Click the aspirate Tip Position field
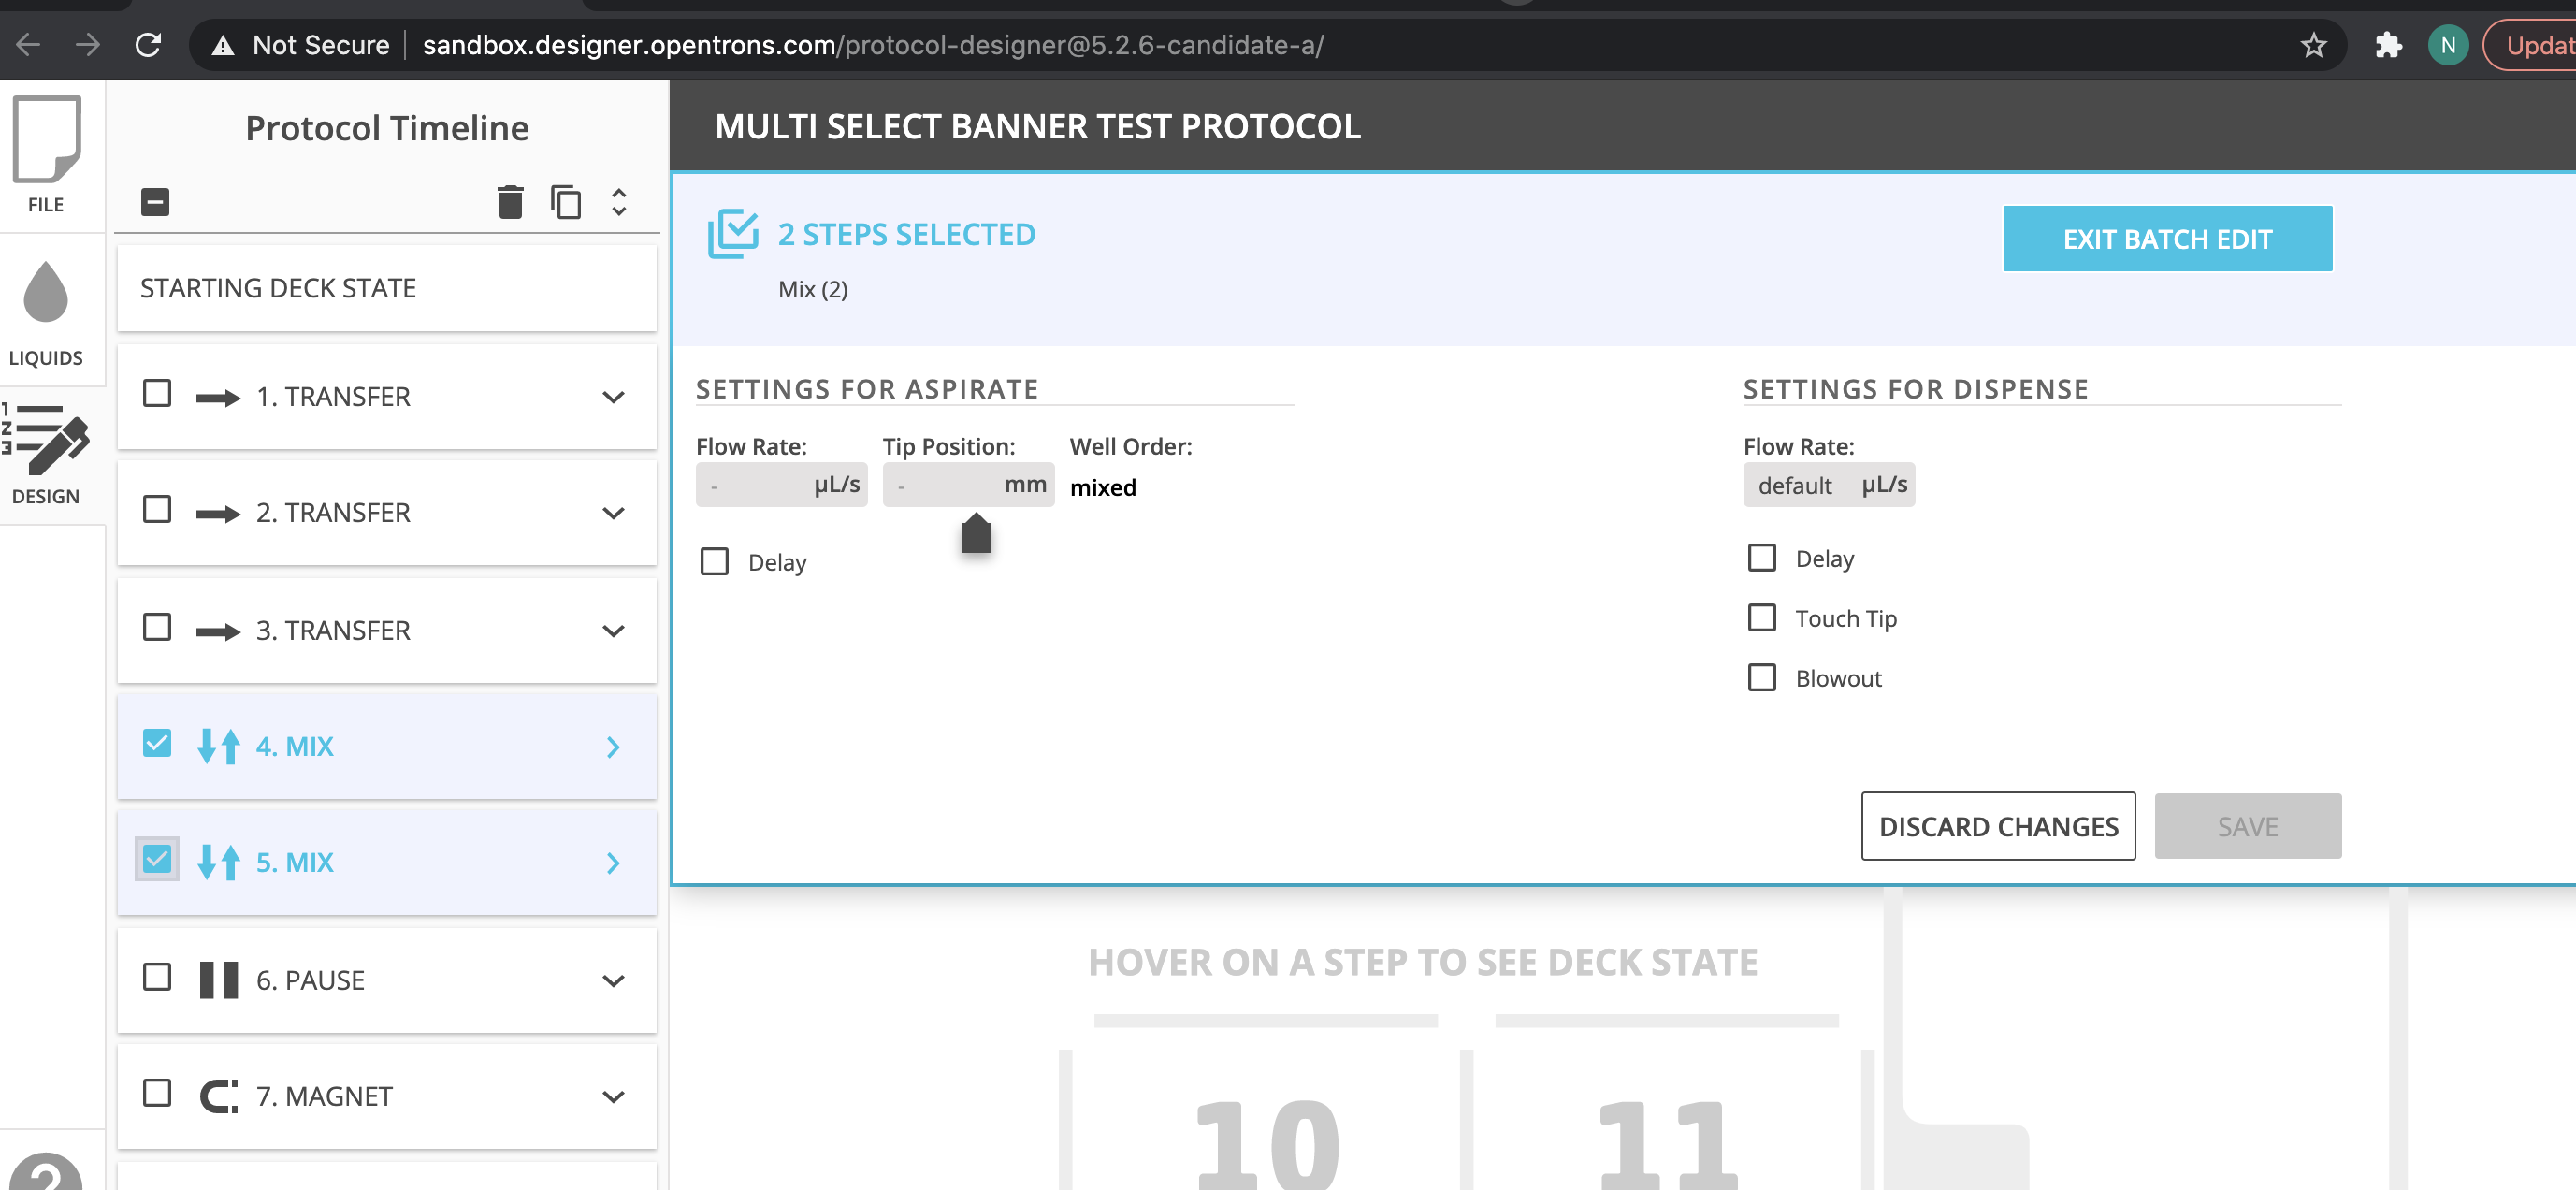 968,485
